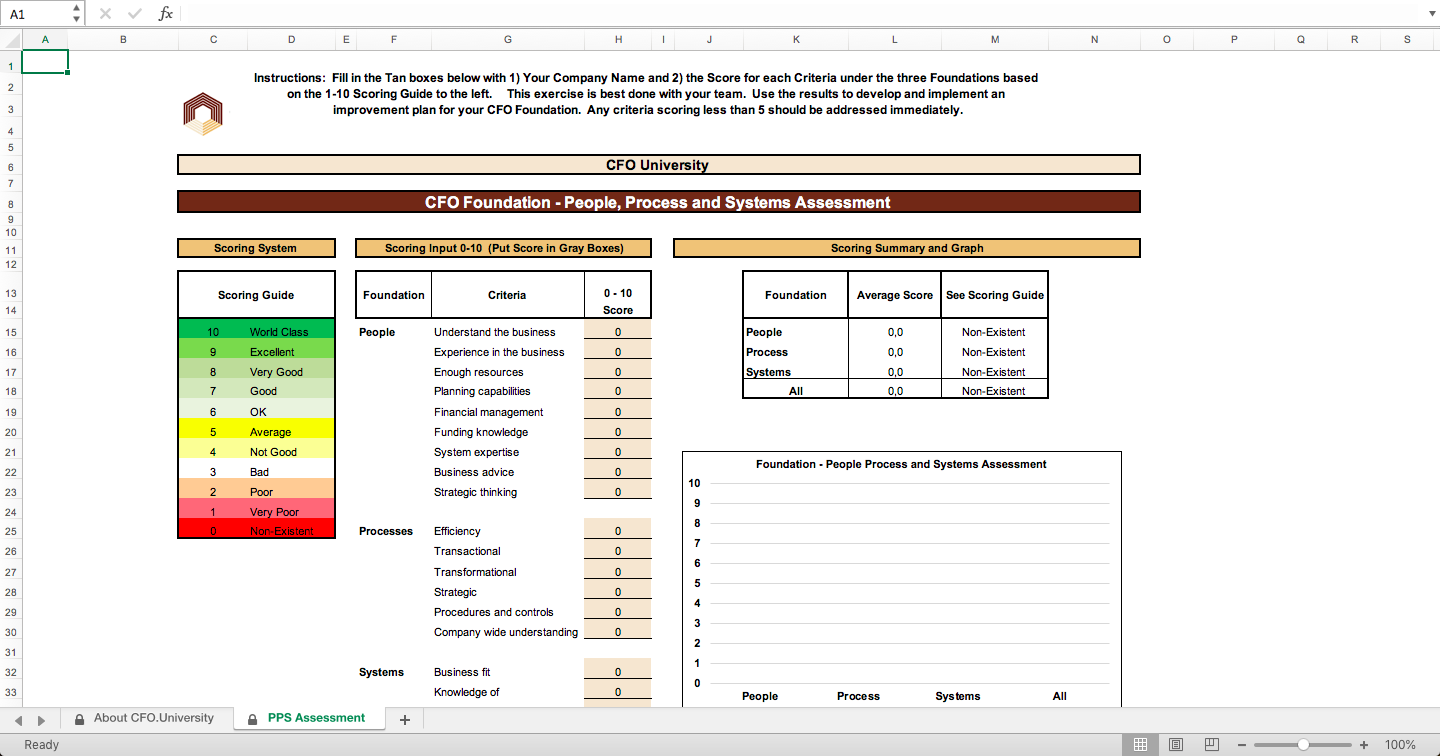Screen dimensions: 1440x756
Task: Click the Planning capabilities criteria text
Action: point(482,391)
